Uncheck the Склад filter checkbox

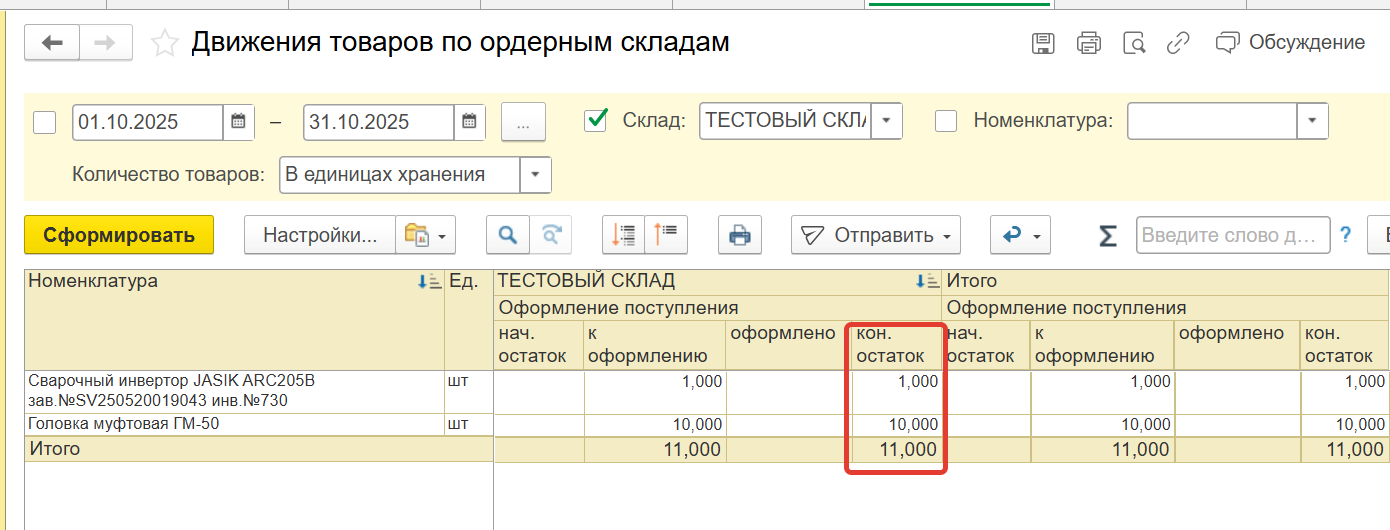(596, 121)
